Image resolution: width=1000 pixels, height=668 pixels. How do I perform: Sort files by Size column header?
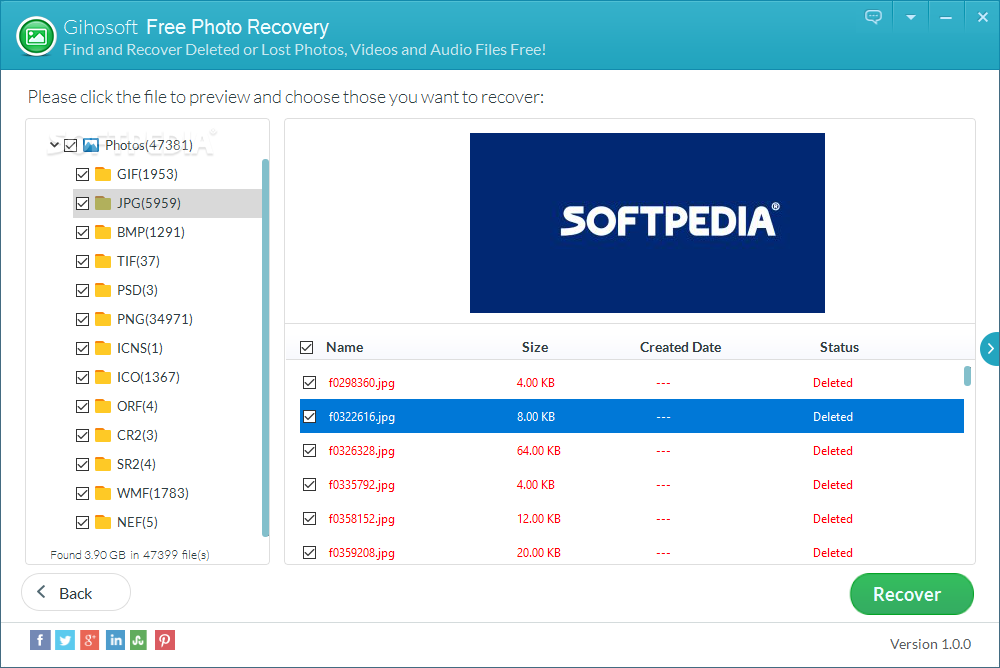coord(534,347)
